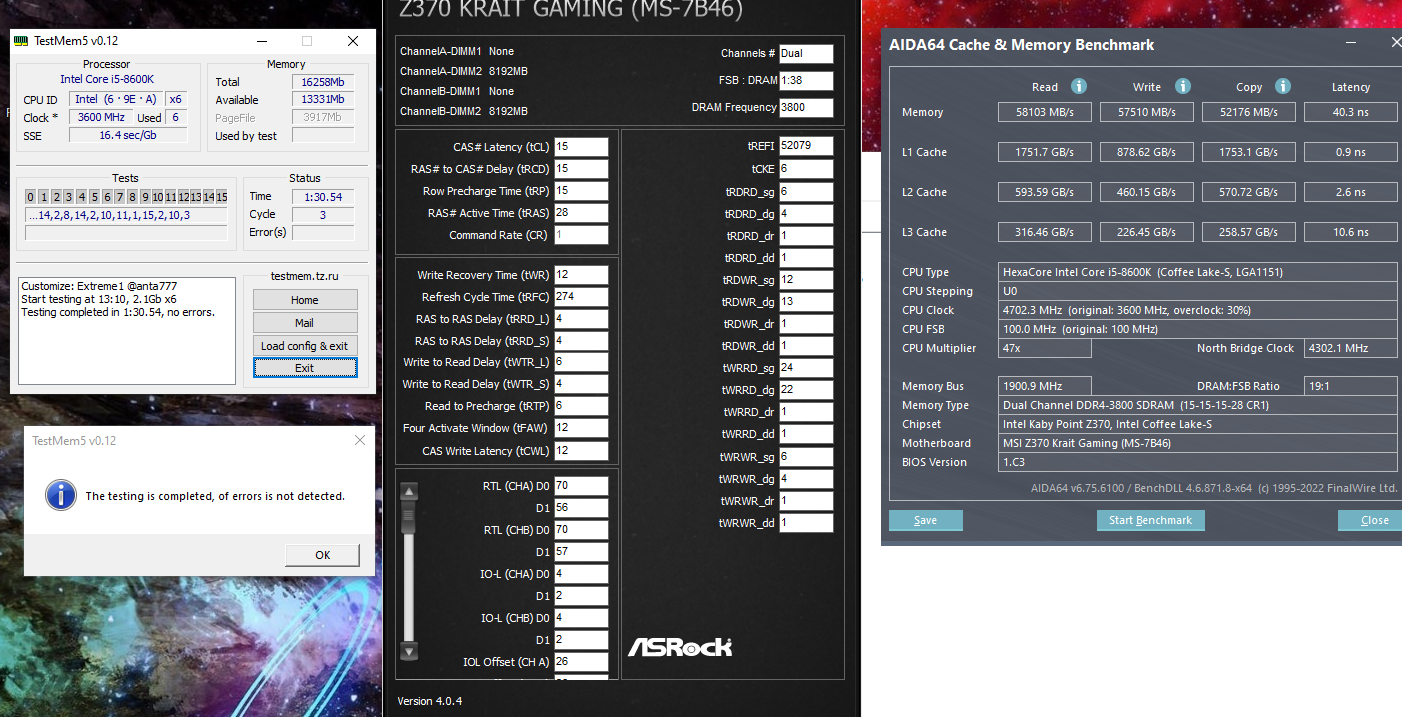Click the Write Recovery Time (tWR) field

tap(581, 275)
